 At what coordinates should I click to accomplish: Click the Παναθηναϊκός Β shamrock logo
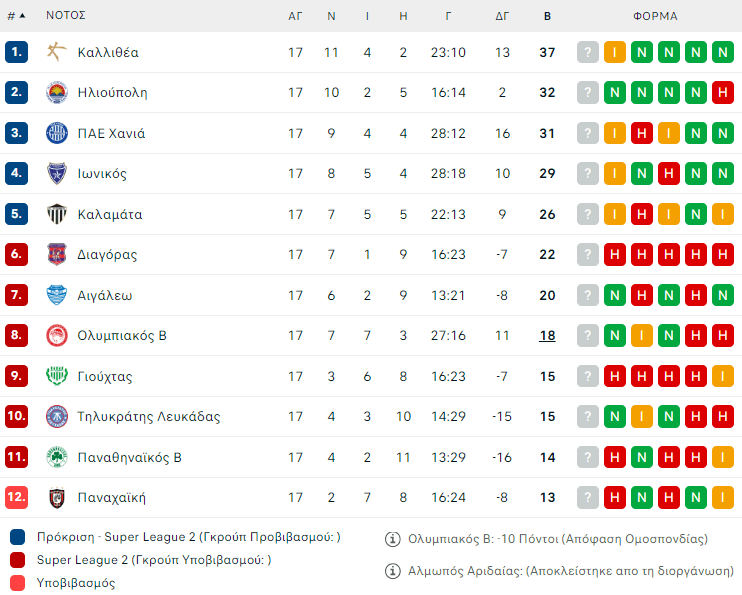click(x=57, y=457)
